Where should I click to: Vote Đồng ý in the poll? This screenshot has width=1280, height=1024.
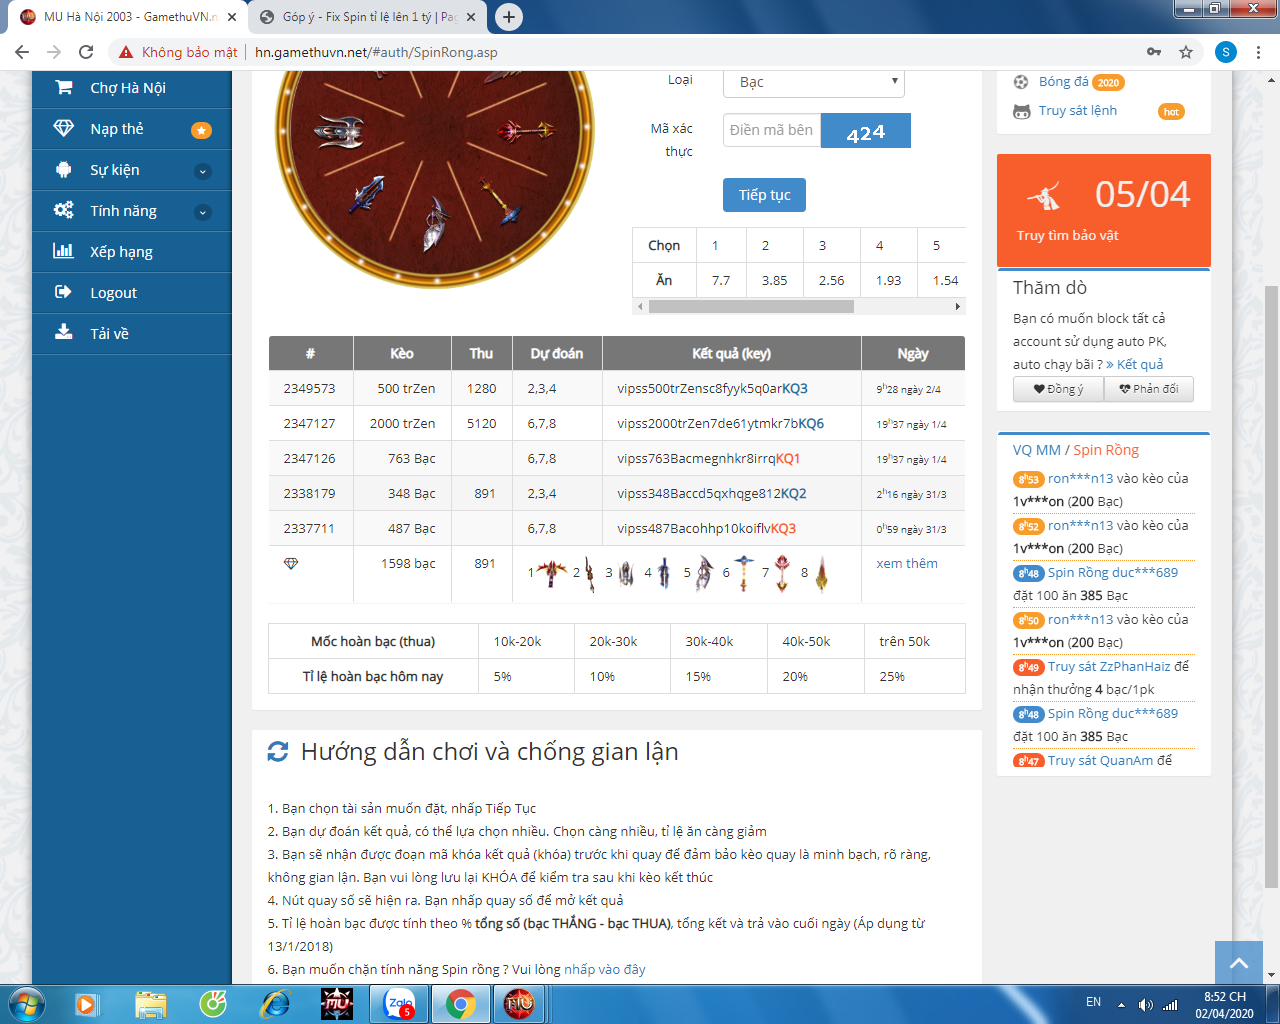point(1058,389)
